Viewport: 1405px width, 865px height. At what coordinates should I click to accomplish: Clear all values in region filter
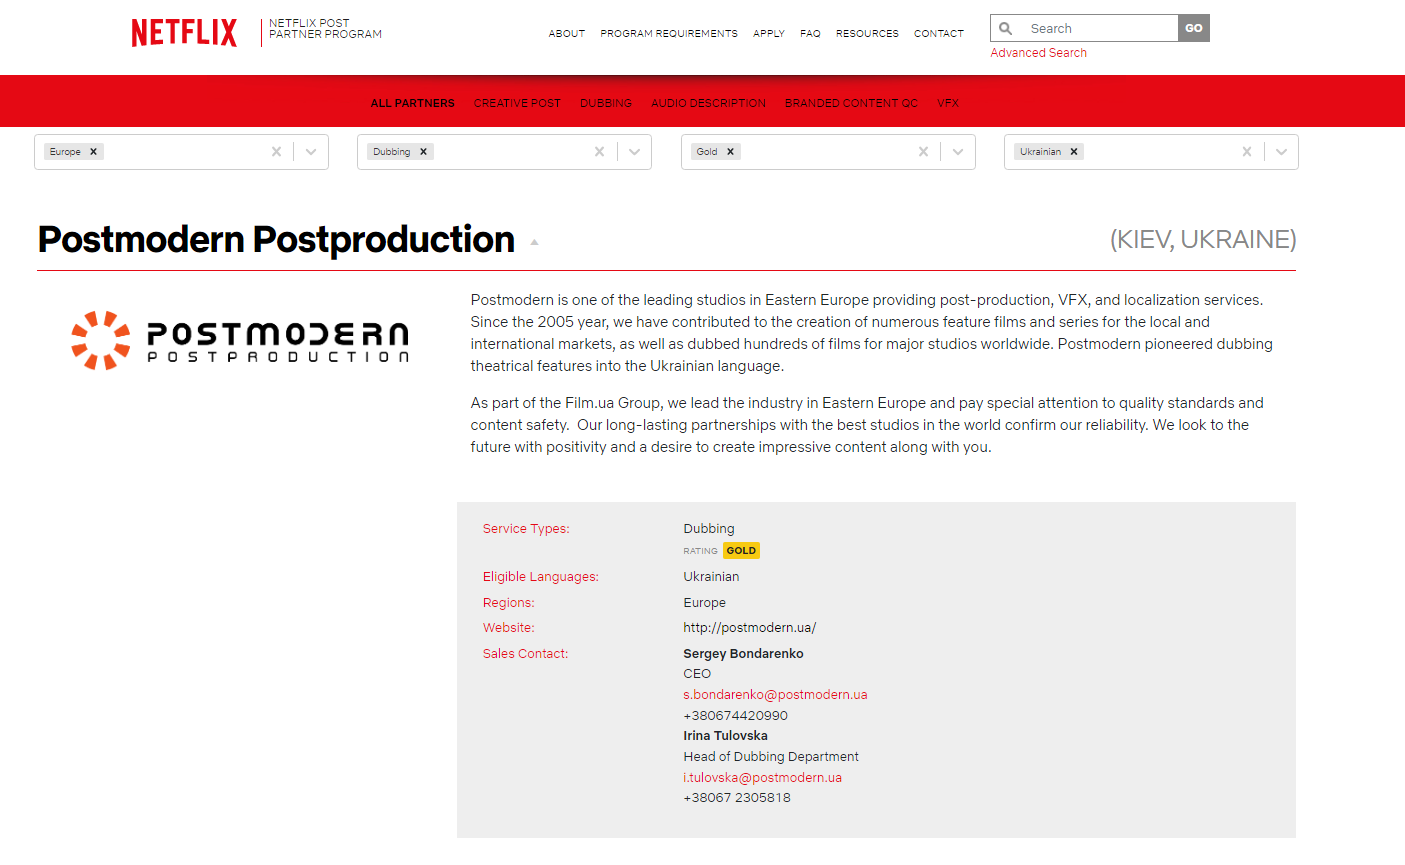(x=276, y=152)
